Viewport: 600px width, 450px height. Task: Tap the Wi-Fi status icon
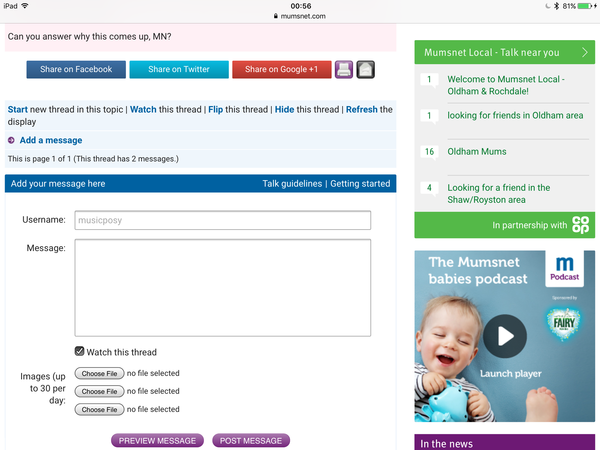pos(25,6)
